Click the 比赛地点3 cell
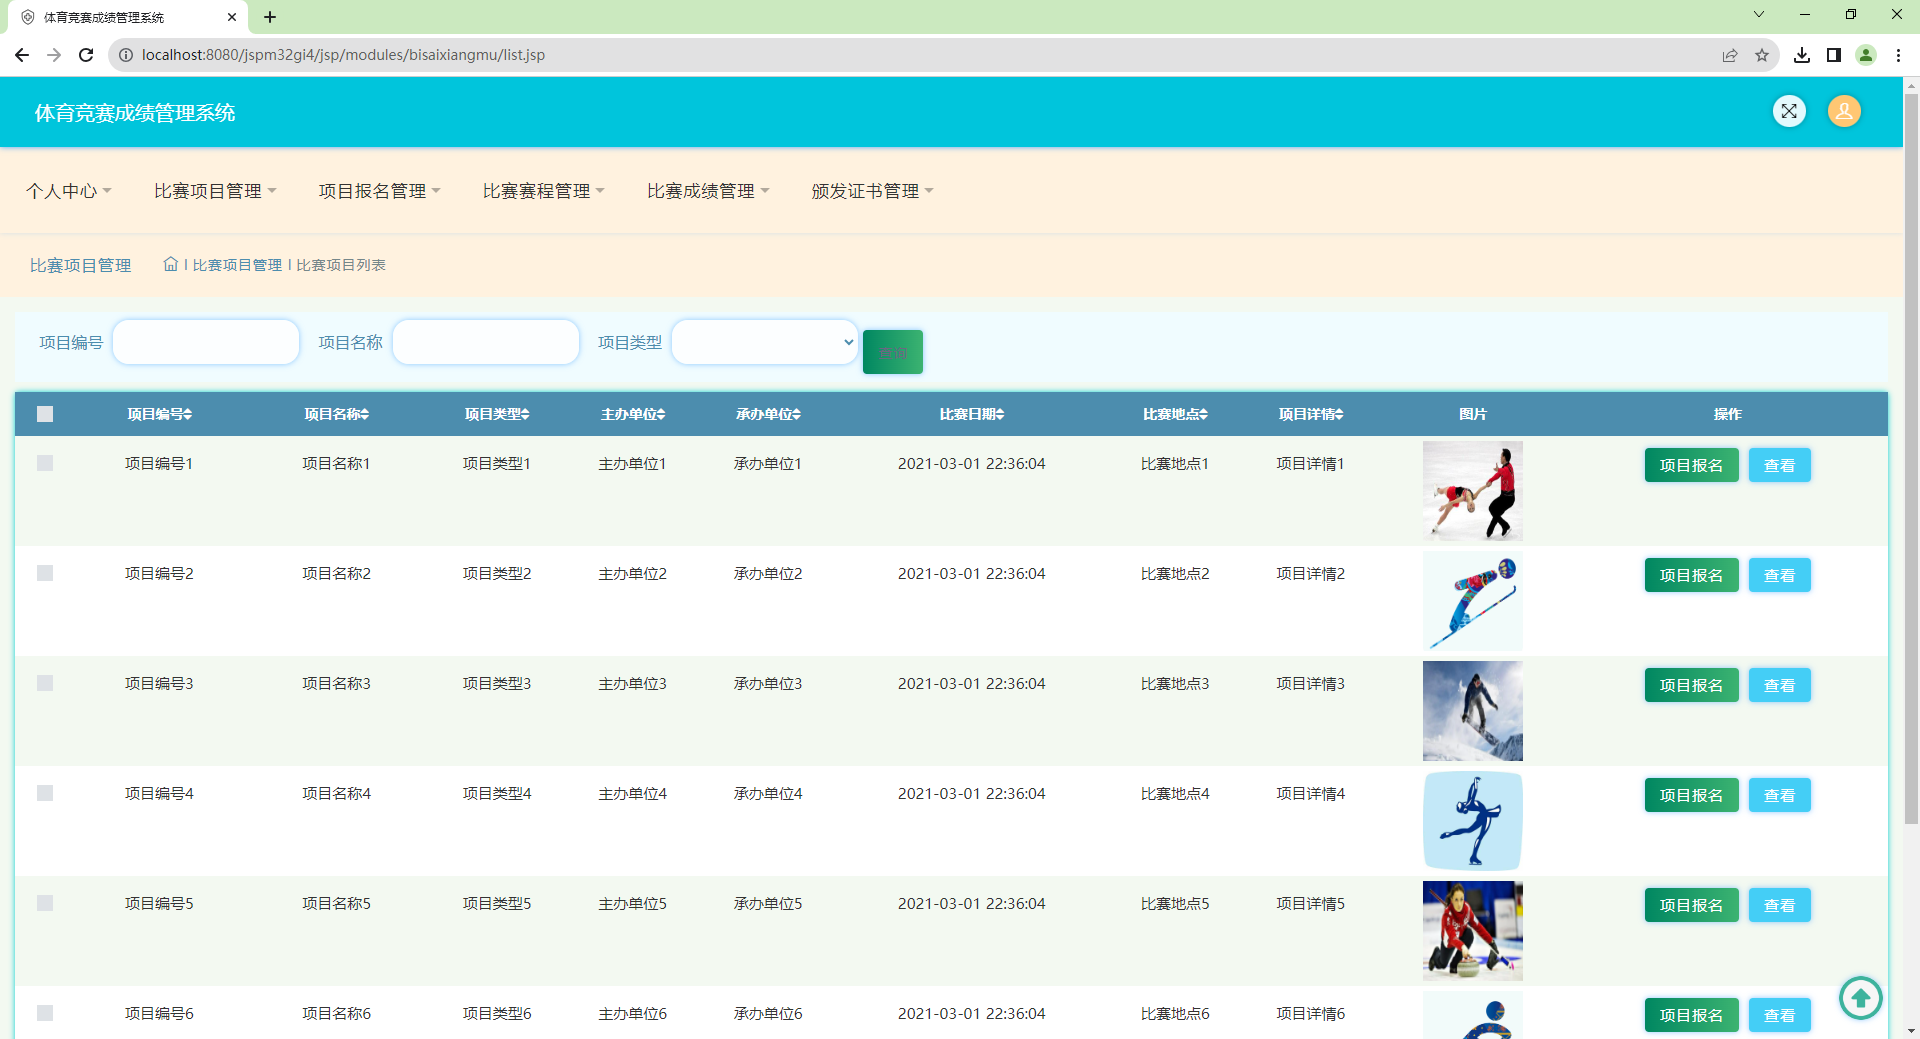The width and height of the screenshot is (1920, 1039). pyautogui.click(x=1175, y=683)
